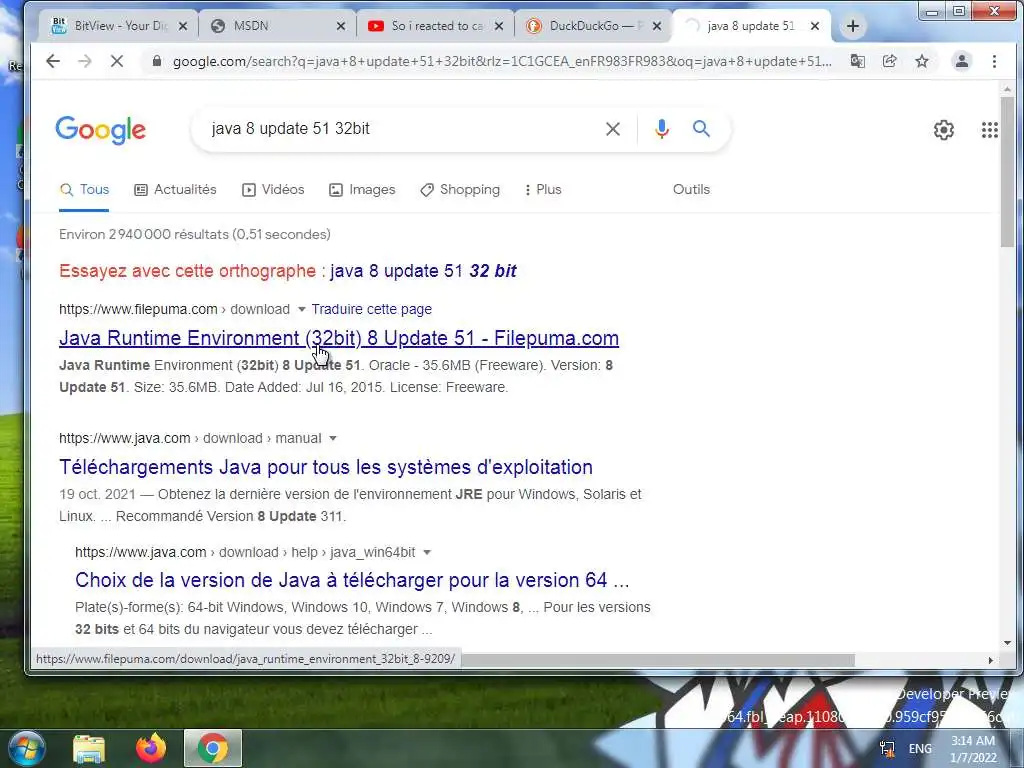Click the share page icon in address bar

click(889, 61)
